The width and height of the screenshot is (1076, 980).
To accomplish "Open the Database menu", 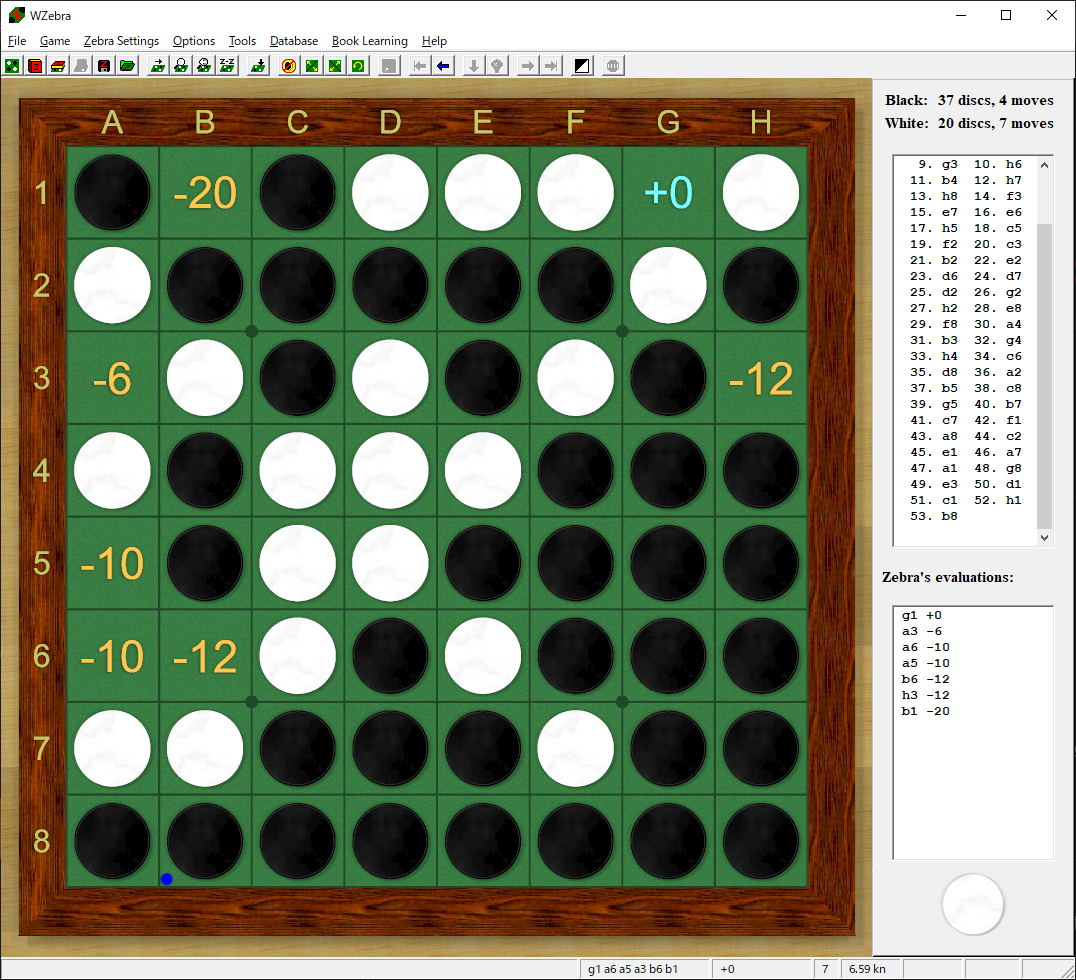I will click(294, 41).
